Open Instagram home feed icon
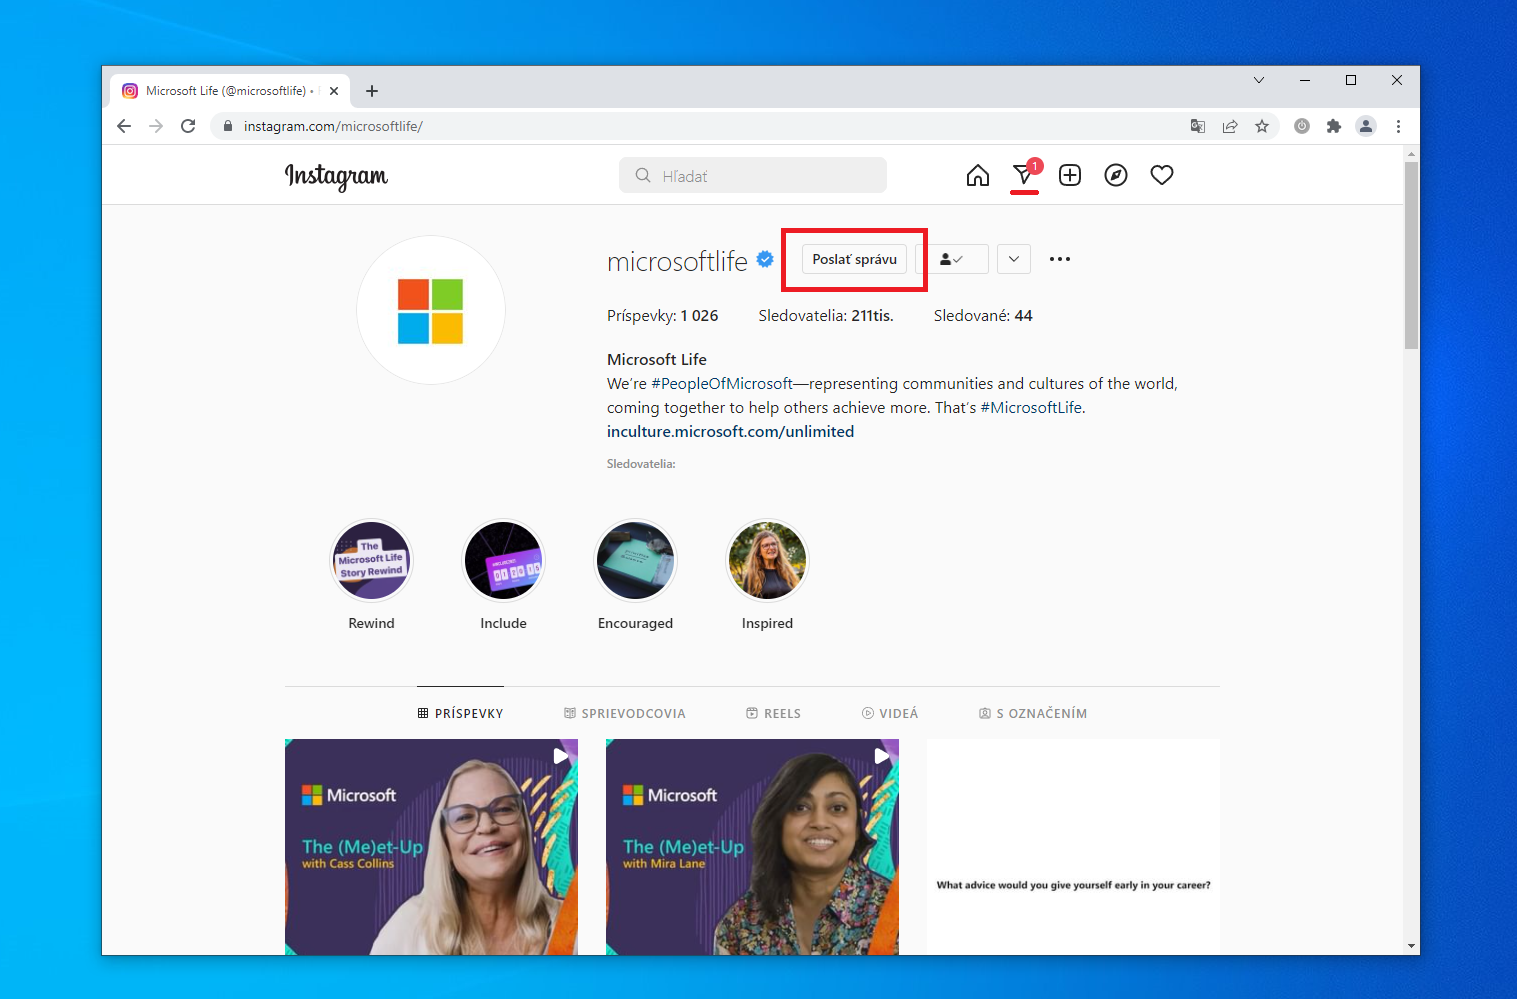Viewport: 1517px width, 999px height. tap(977, 176)
